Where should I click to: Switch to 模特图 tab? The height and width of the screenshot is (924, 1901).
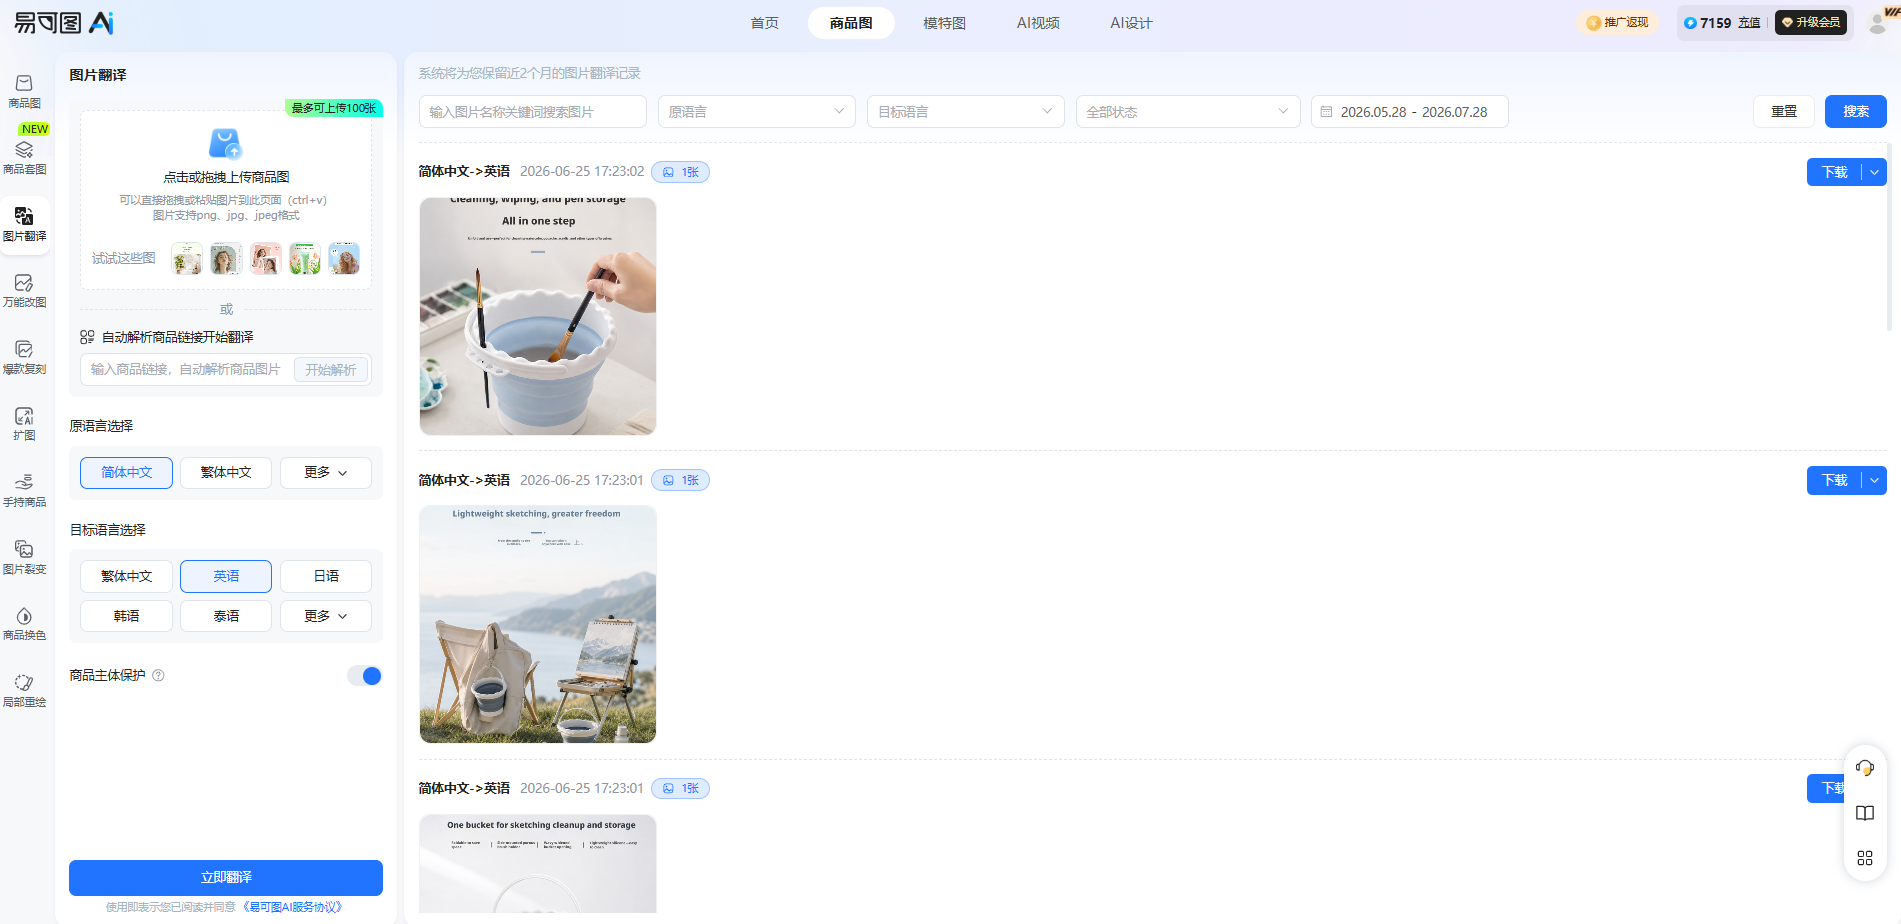[x=945, y=23]
